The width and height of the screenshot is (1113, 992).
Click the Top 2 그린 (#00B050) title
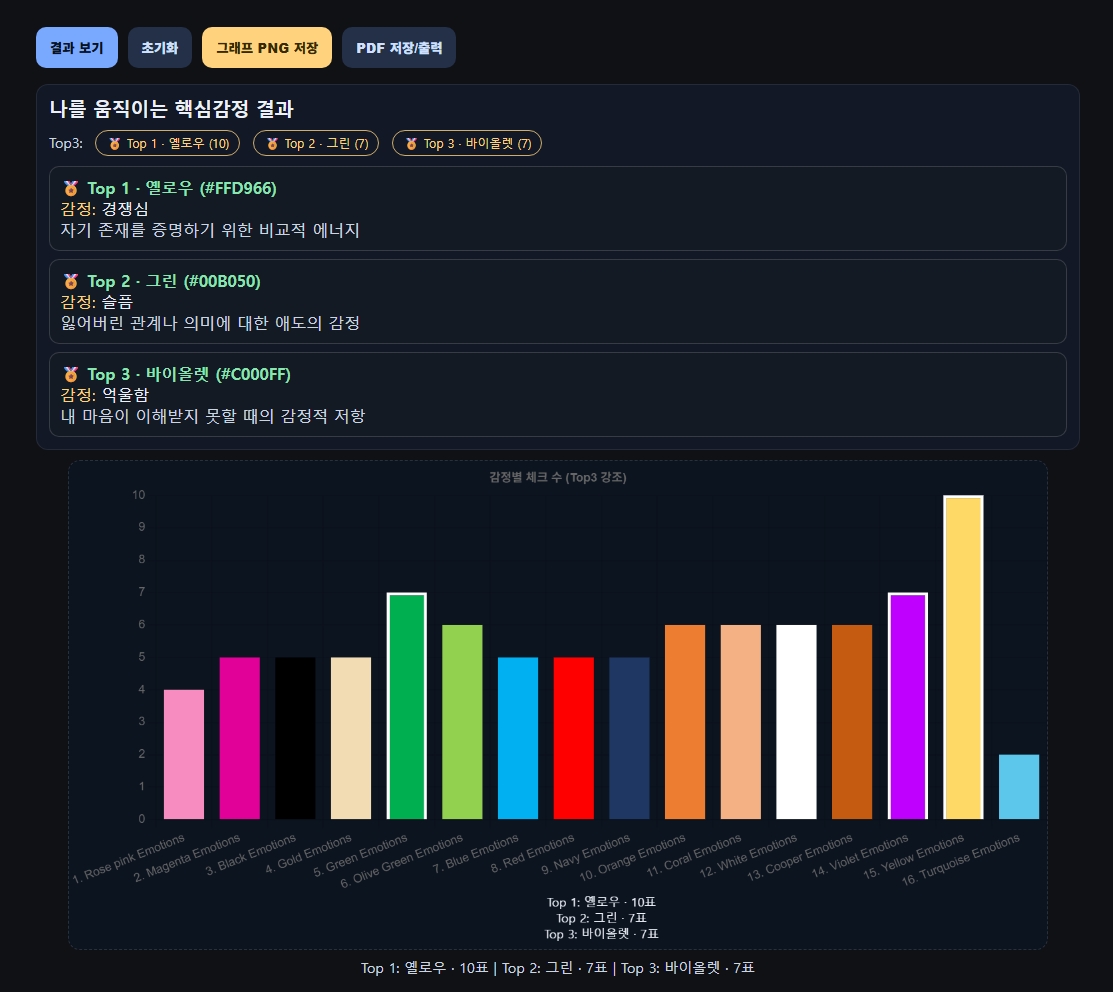point(174,281)
